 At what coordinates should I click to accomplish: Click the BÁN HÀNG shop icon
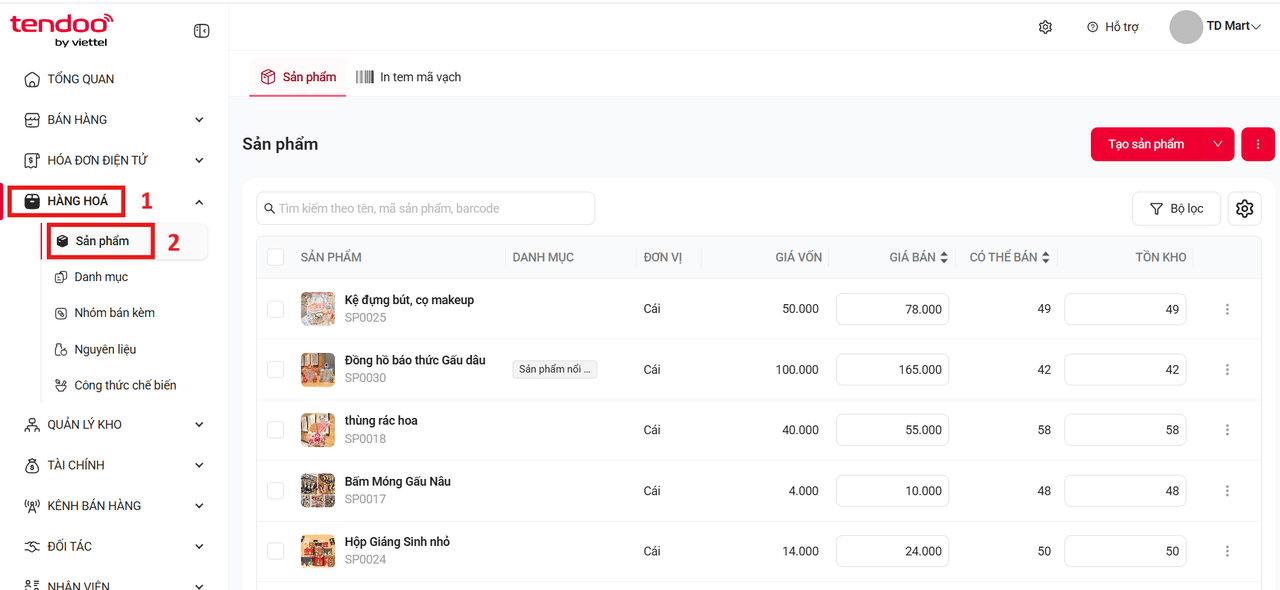coord(32,120)
